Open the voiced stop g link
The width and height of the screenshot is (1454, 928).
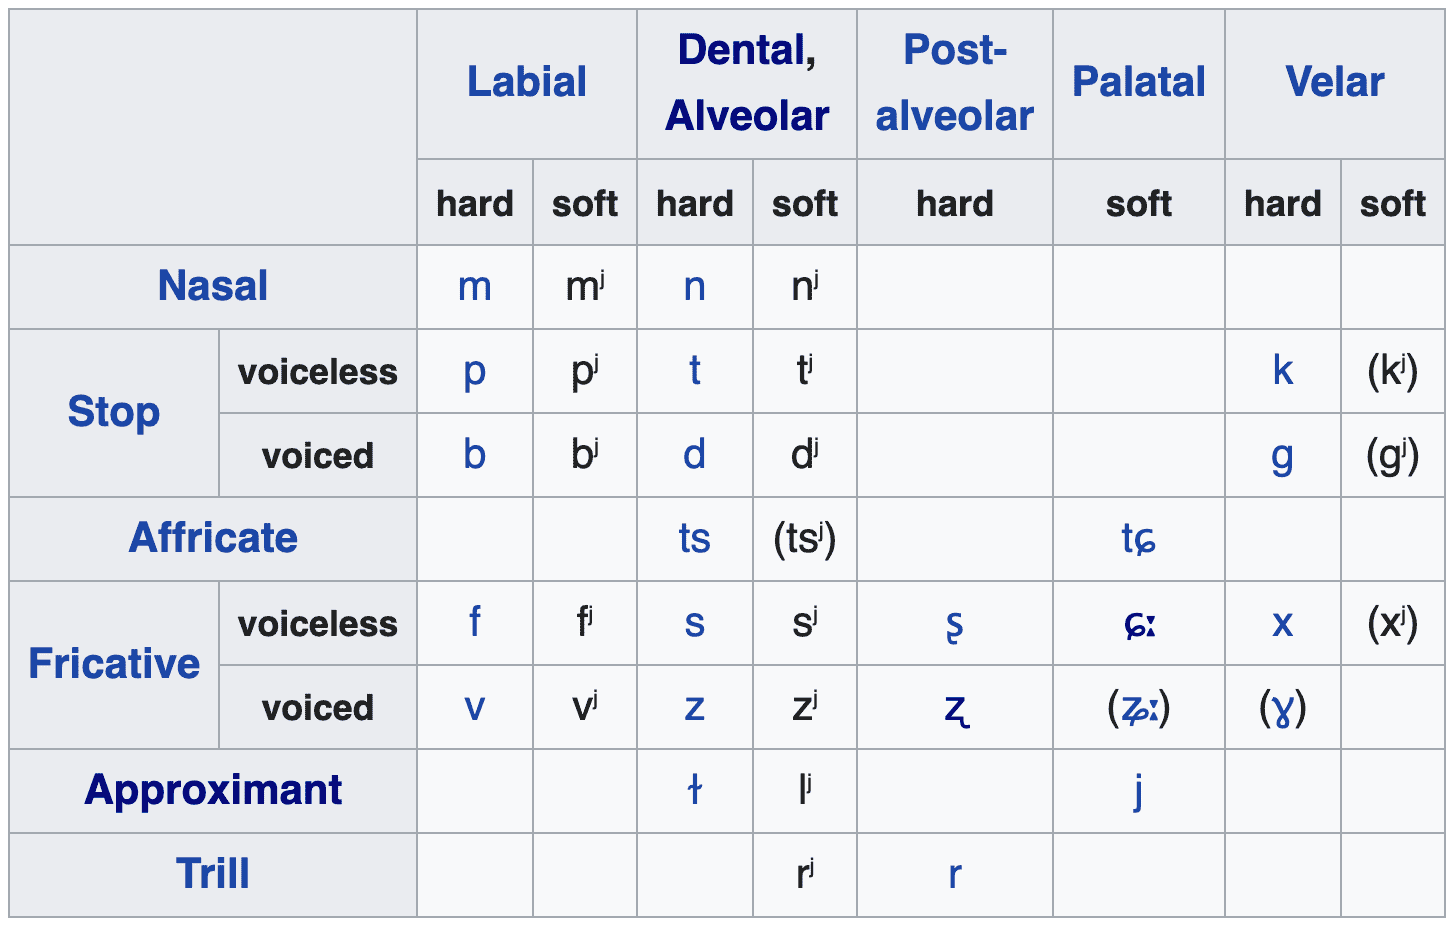pos(1282,458)
